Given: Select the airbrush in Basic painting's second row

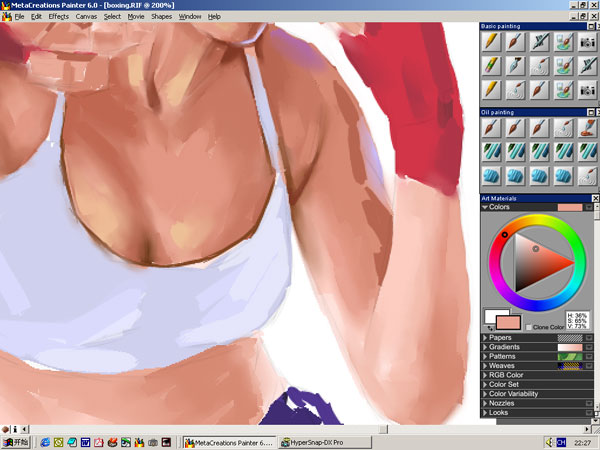Looking at the screenshot, I should click(x=587, y=66).
